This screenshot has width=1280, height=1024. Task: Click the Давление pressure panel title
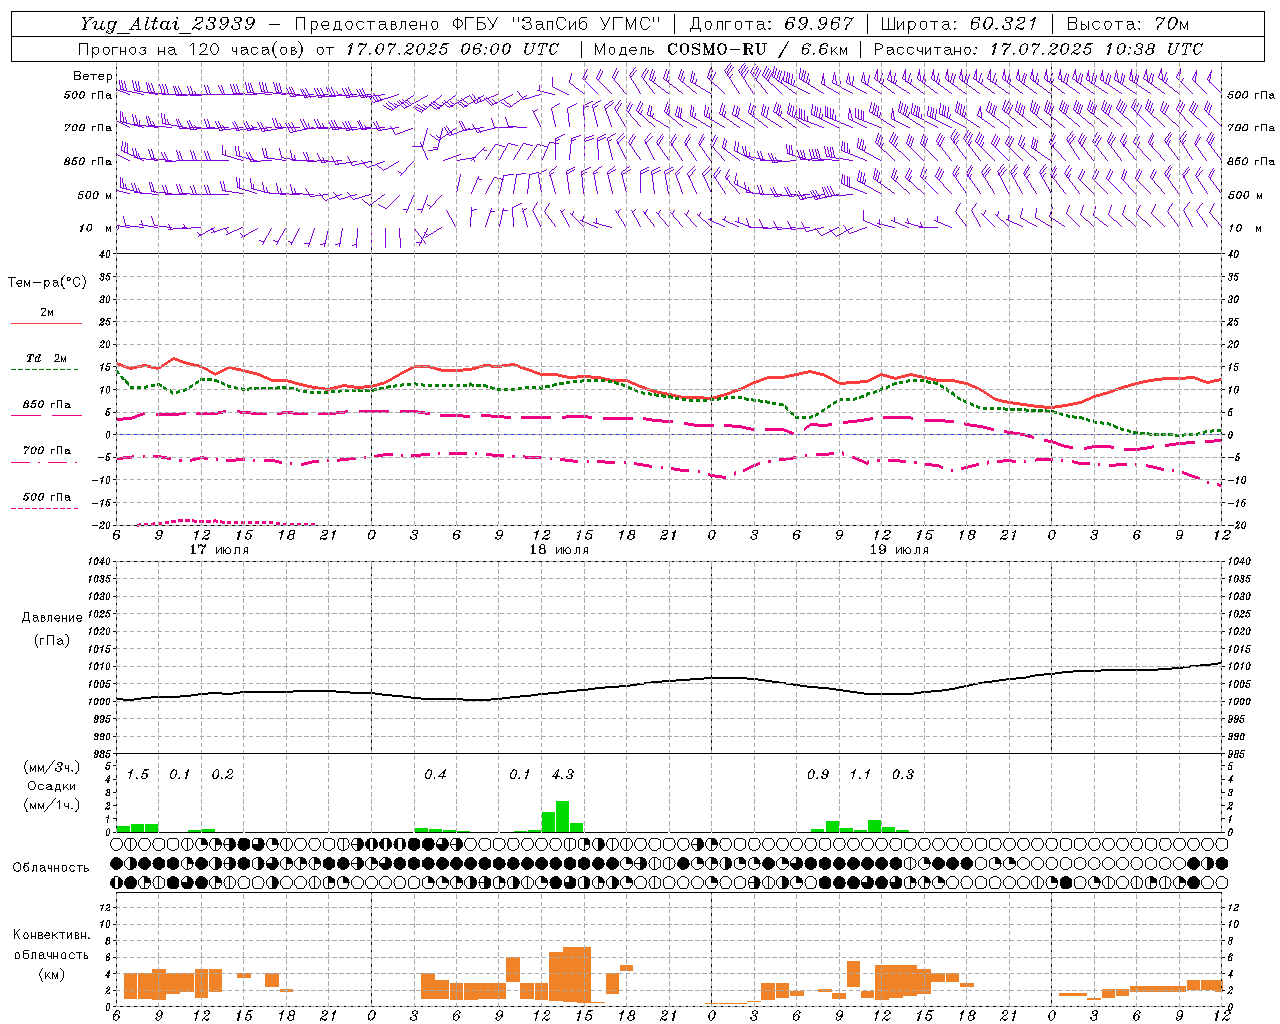(x=52, y=617)
